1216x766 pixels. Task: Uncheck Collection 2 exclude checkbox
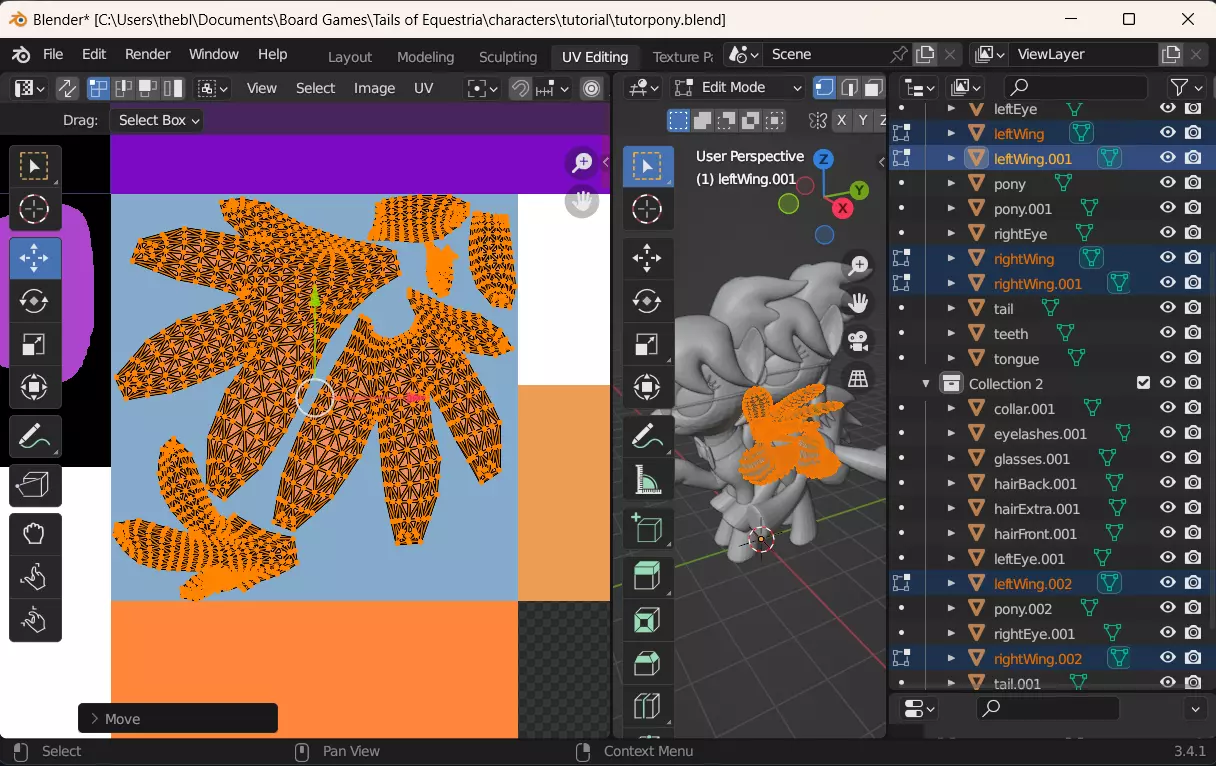click(x=1143, y=383)
